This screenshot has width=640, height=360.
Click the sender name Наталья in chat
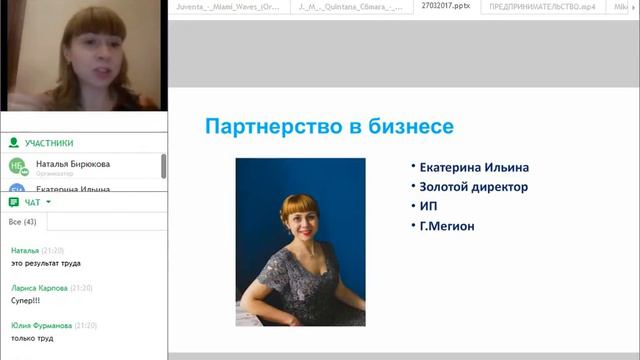click(x=25, y=251)
